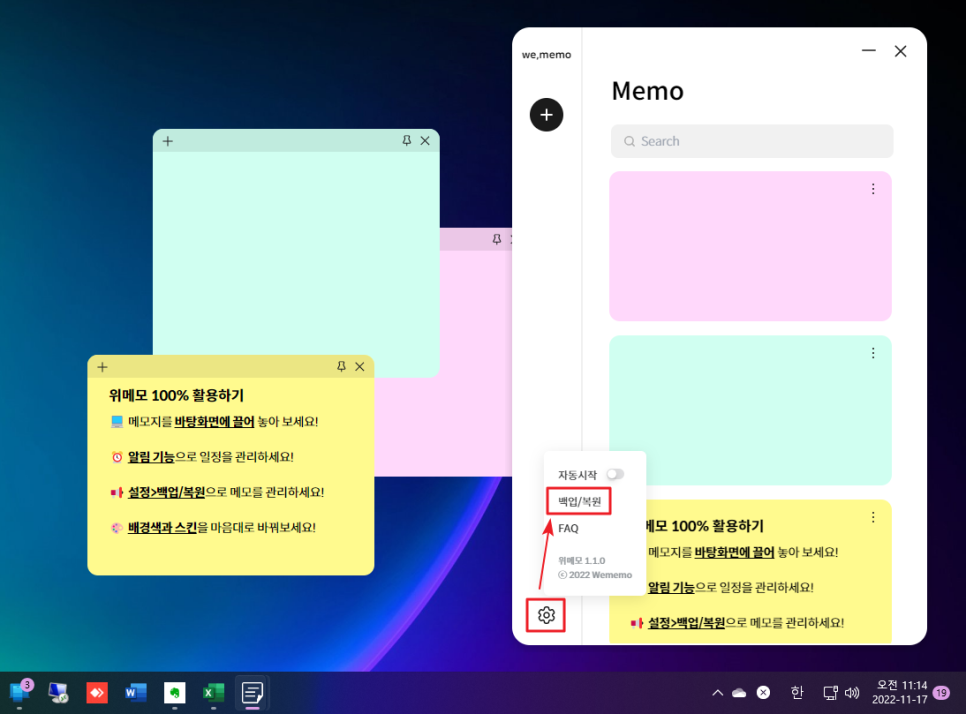The image size is (966, 714).
Task: Open settings via the gear icon
Action: pos(546,615)
